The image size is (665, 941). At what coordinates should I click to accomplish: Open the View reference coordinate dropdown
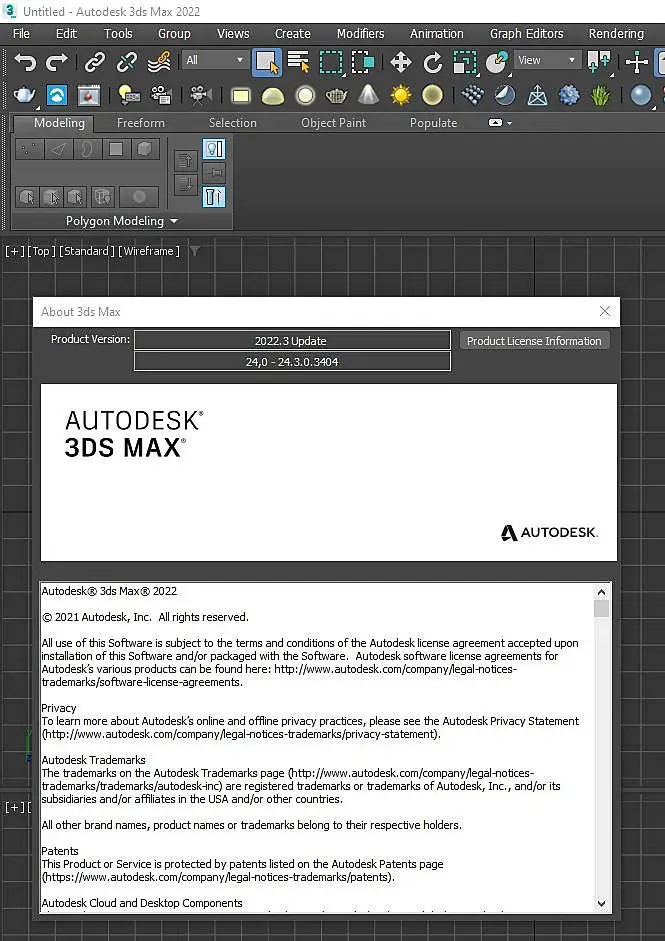547,60
